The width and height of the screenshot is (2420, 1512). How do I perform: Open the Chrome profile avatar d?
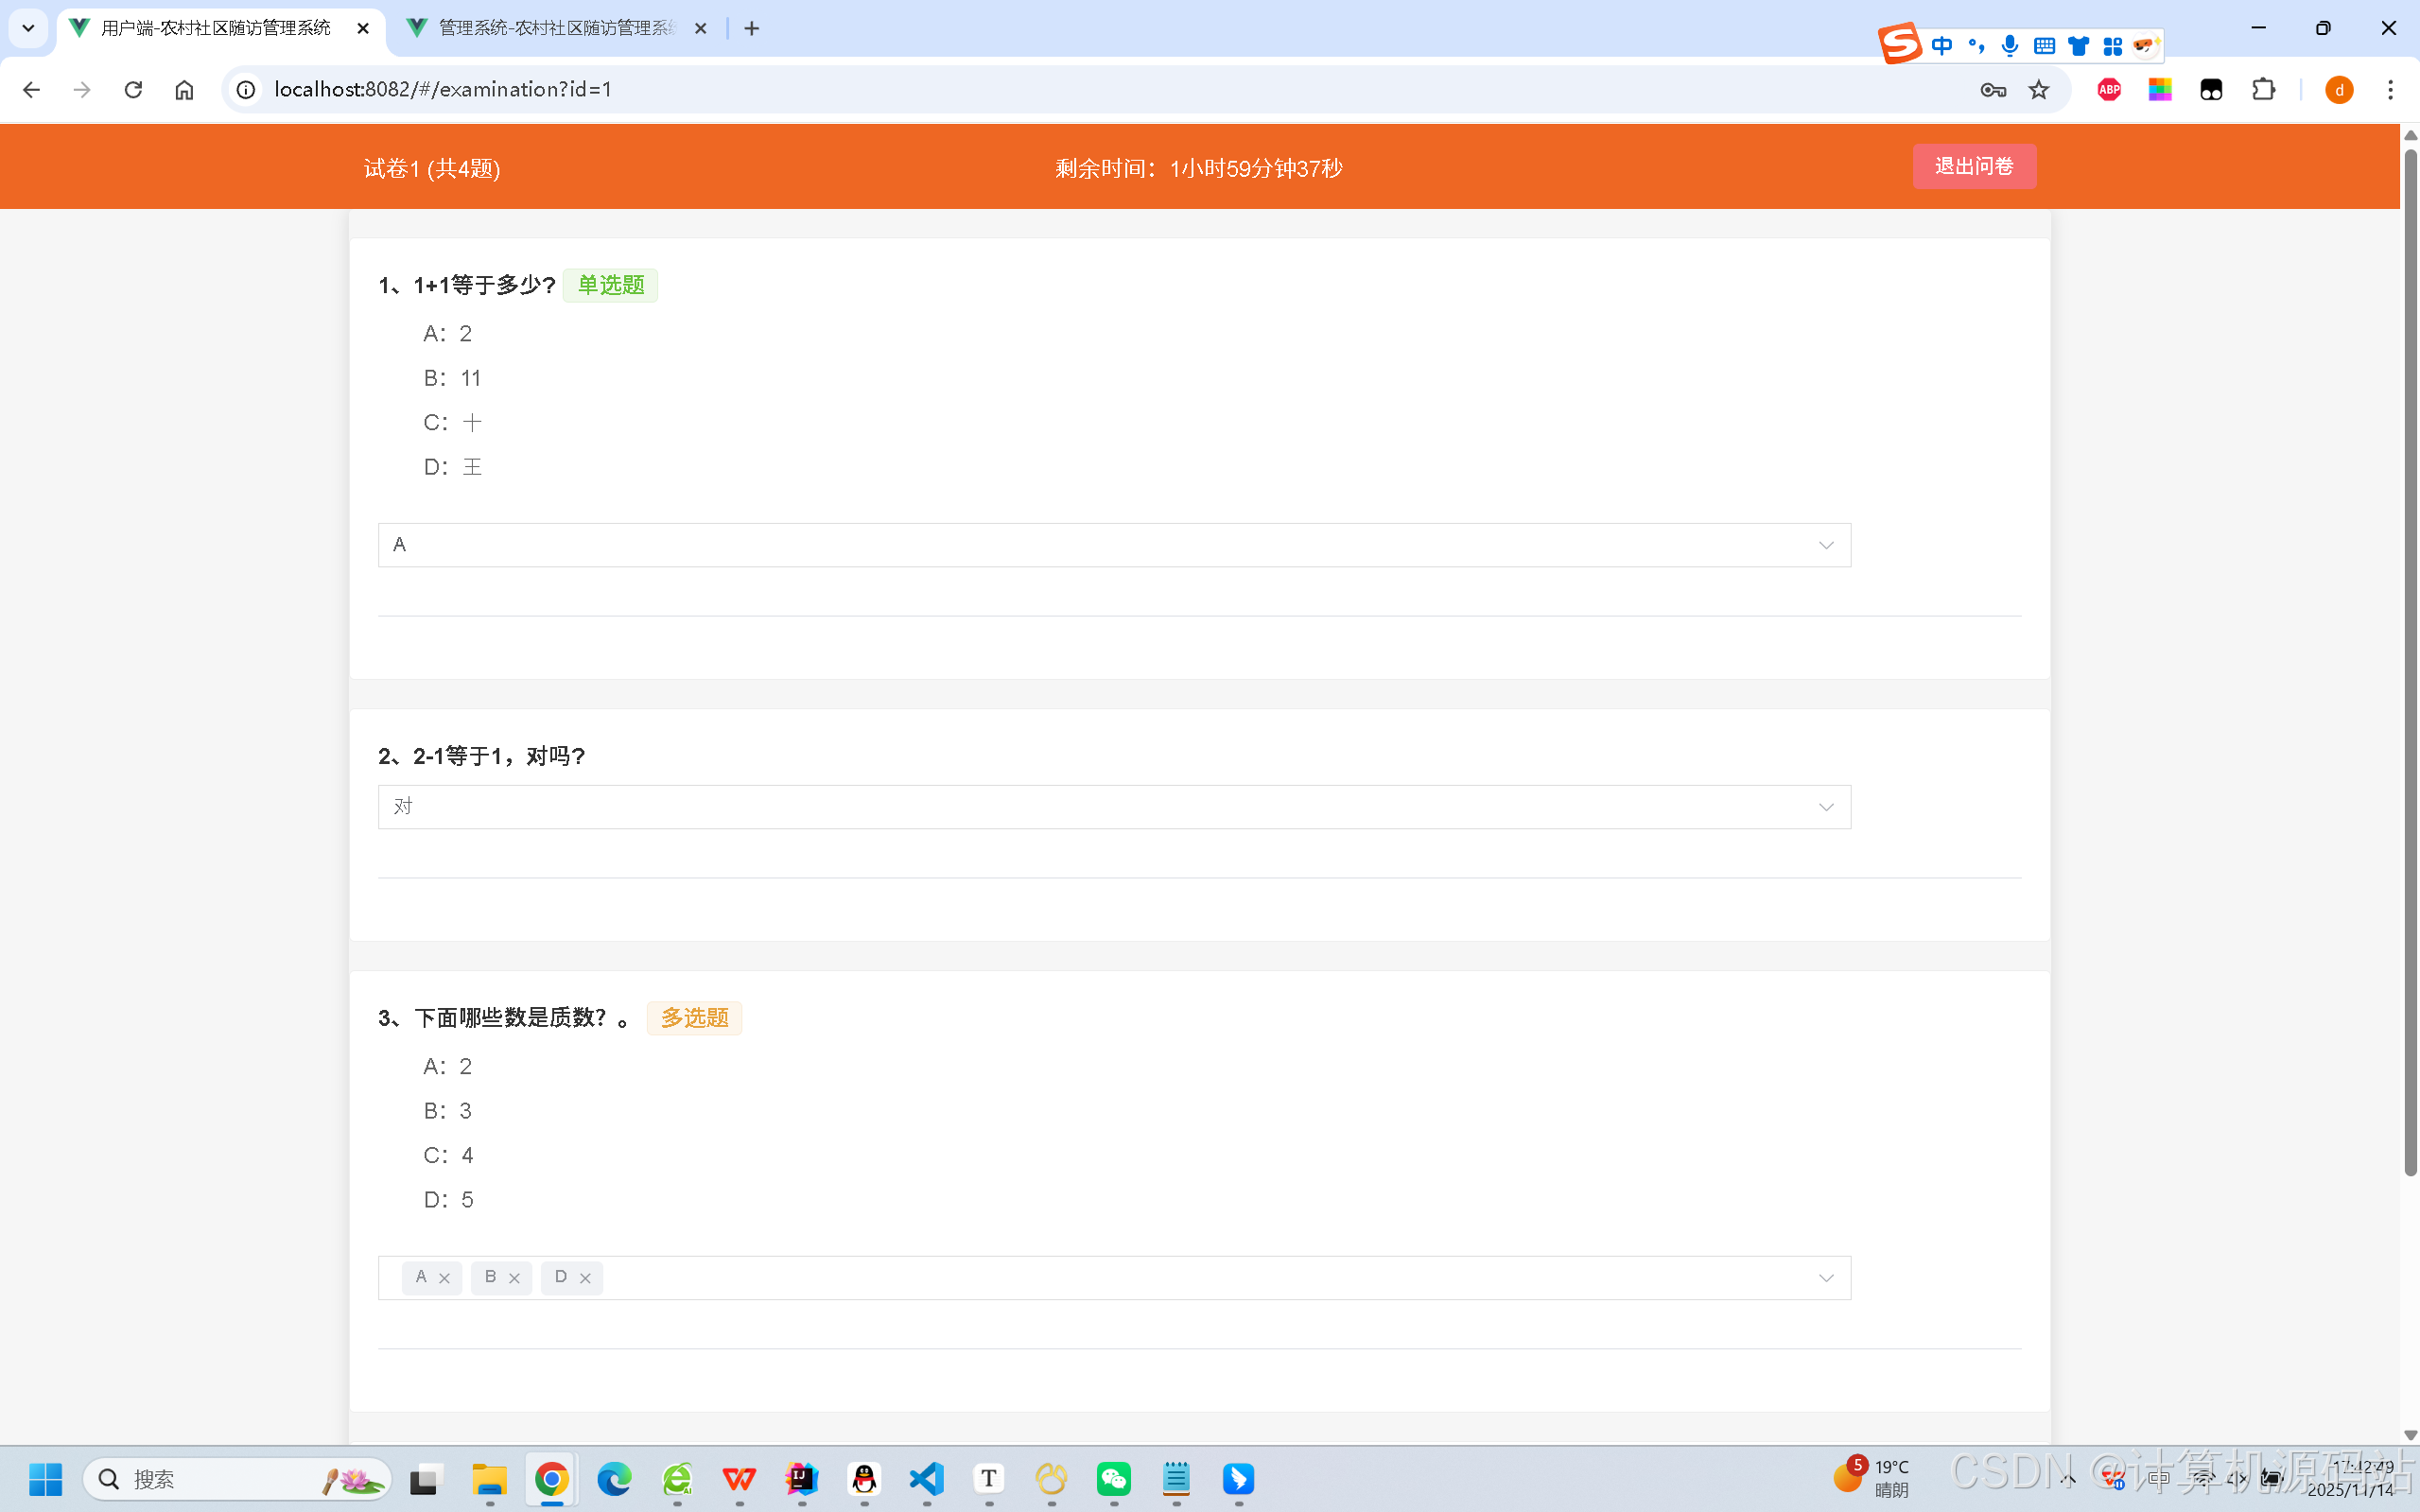pyautogui.click(x=2339, y=90)
